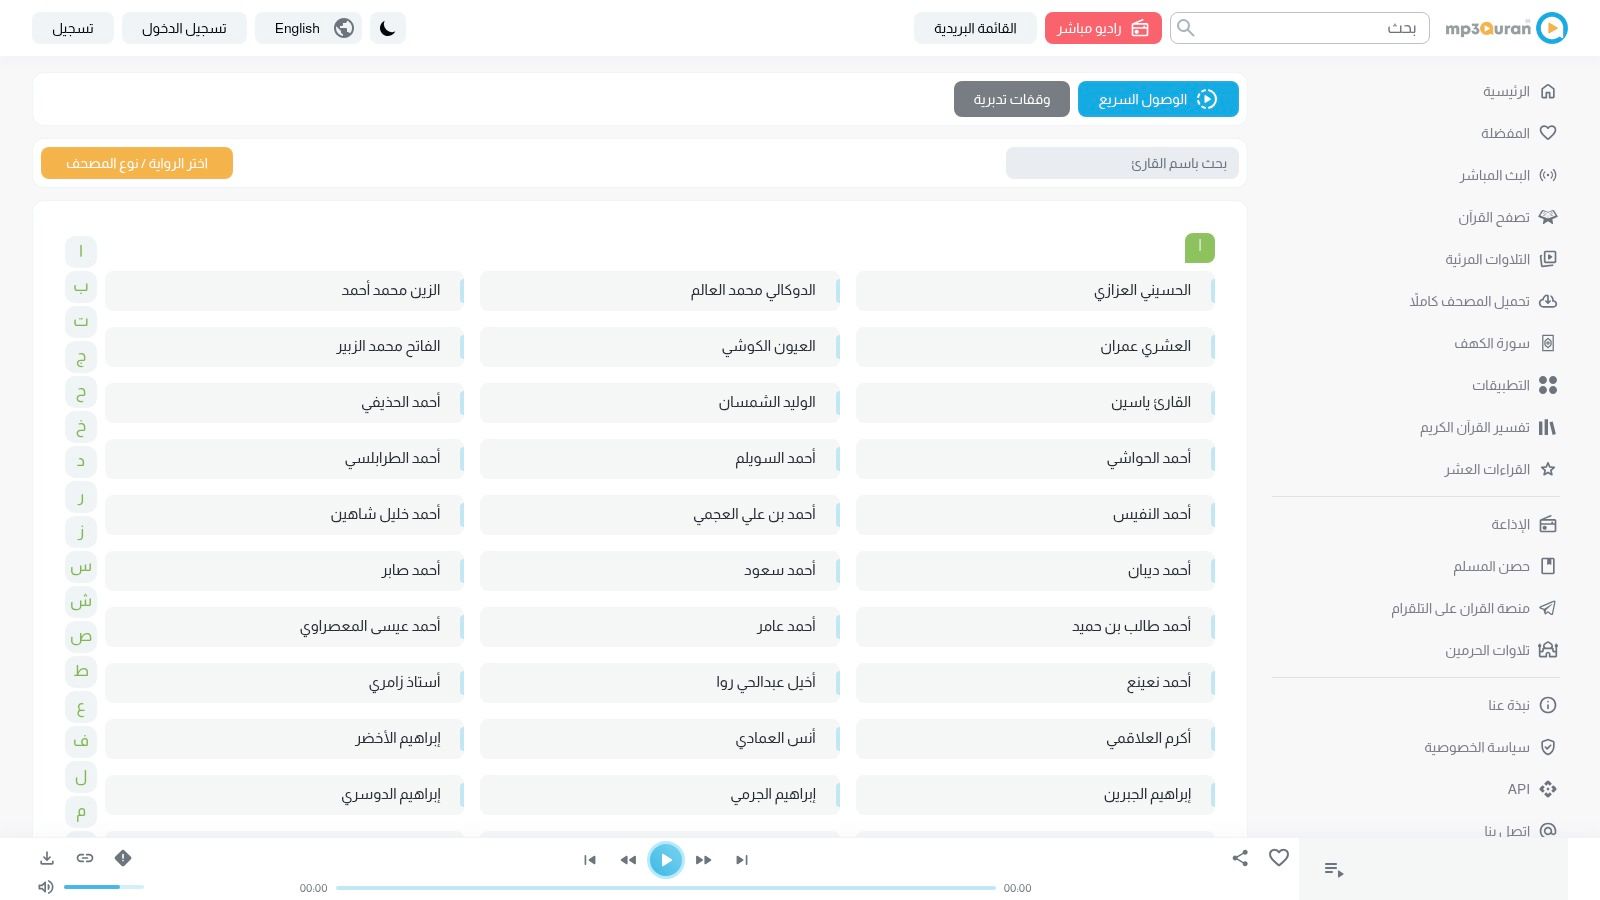The image size is (1600, 900).
Task: Click the راديو مباشر red button
Action: click(1103, 28)
